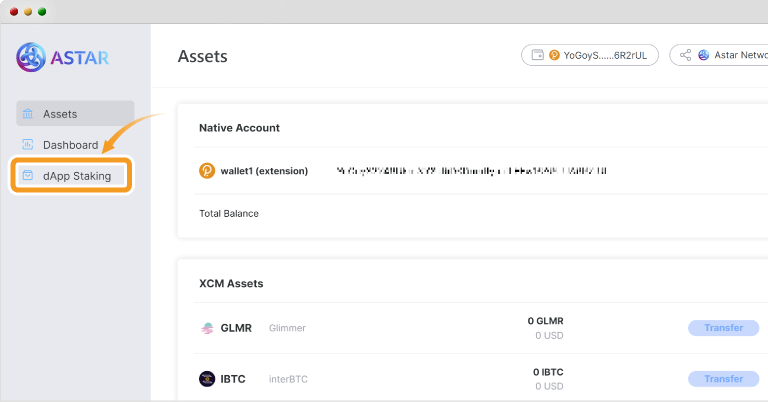Click the Astar logo

click(x=63, y=57)
